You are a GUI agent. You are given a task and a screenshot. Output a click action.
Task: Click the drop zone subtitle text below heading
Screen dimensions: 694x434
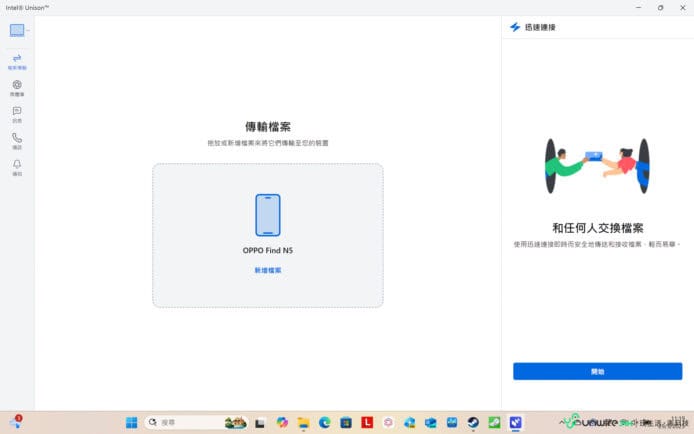(268, 143)
